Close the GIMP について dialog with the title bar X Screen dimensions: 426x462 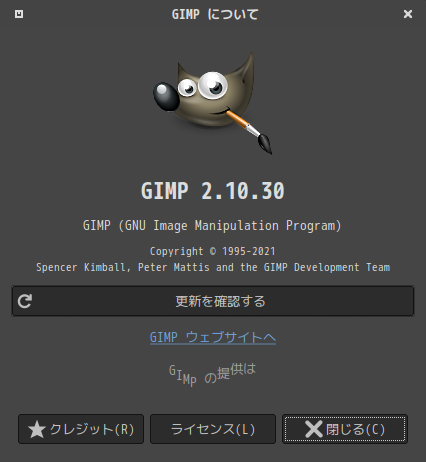[x=408, y=14]
